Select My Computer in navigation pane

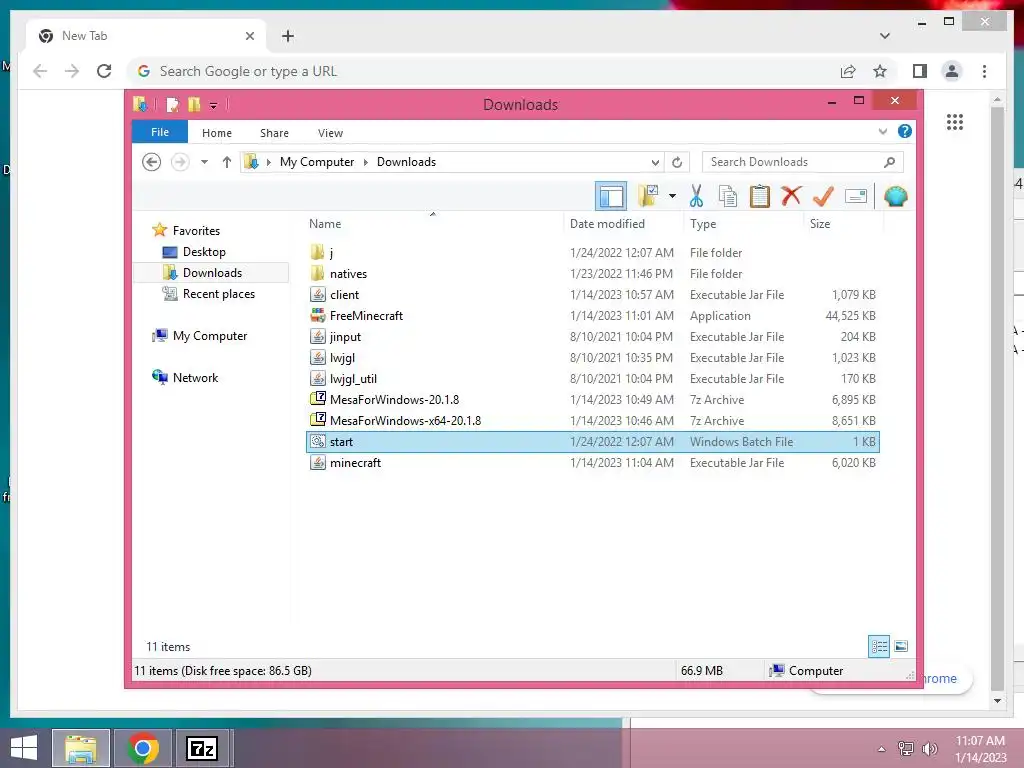210,336
